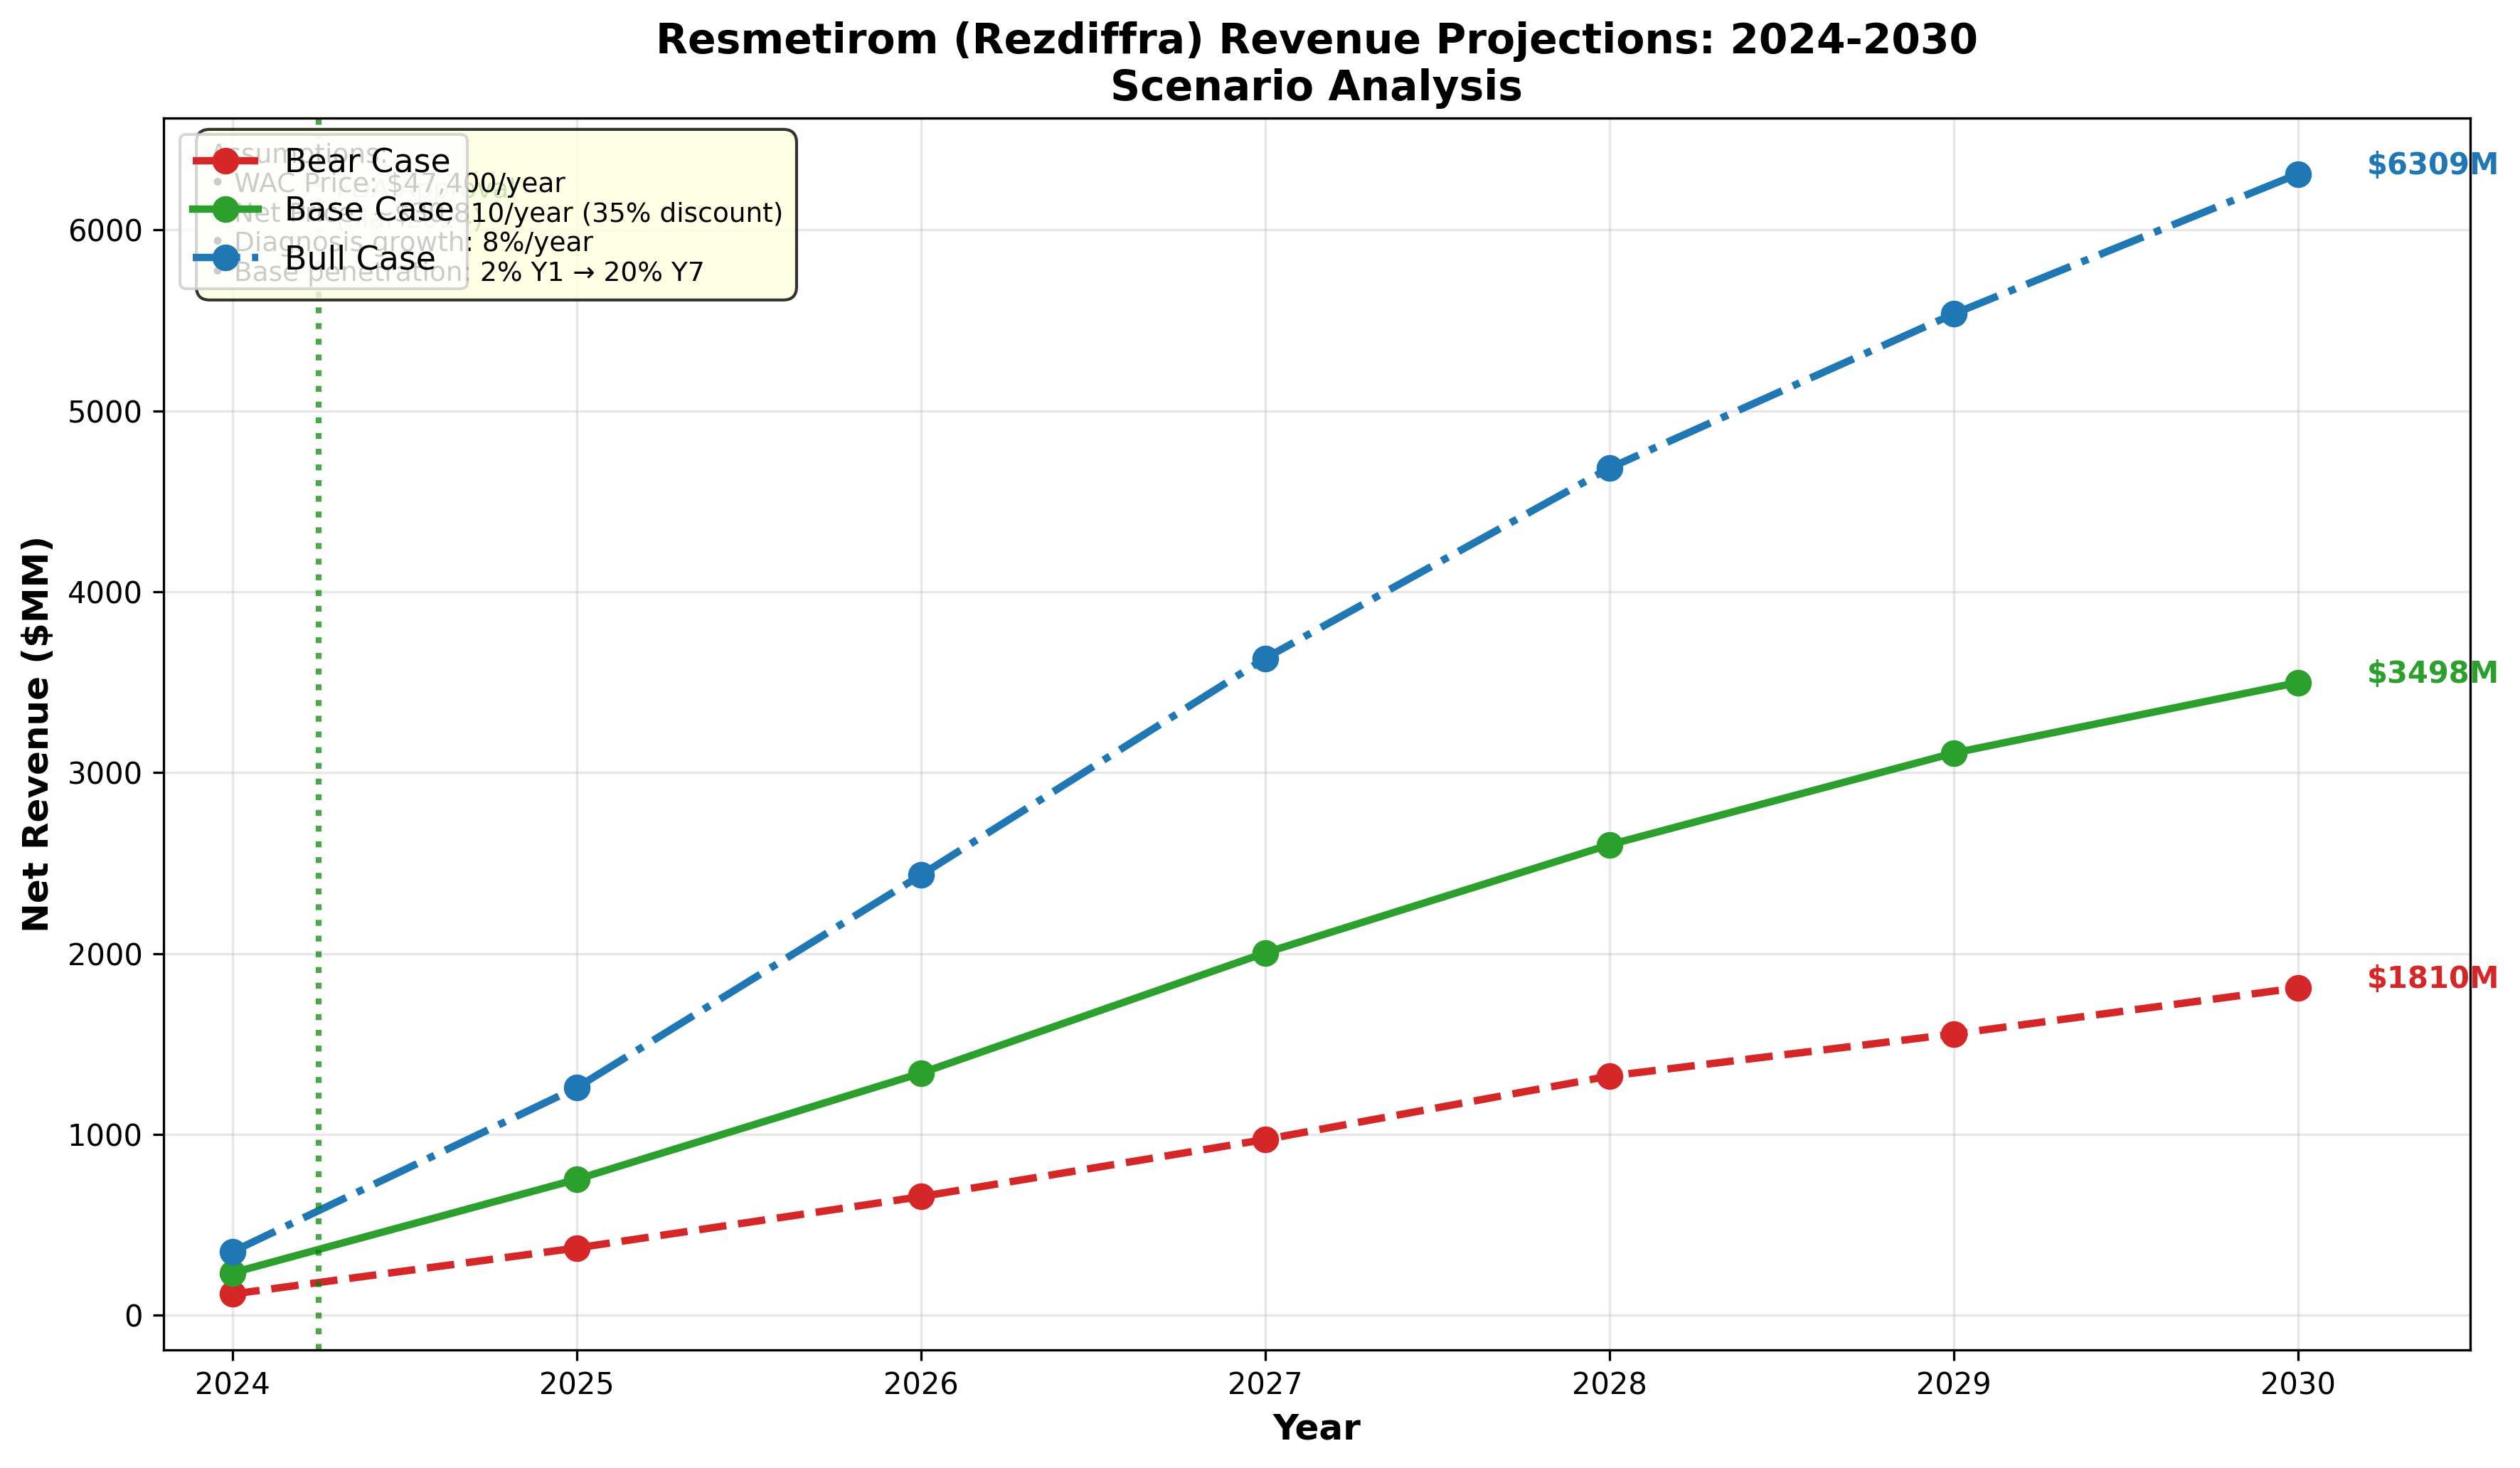Click the $3498M end label

coord(2432,673)
